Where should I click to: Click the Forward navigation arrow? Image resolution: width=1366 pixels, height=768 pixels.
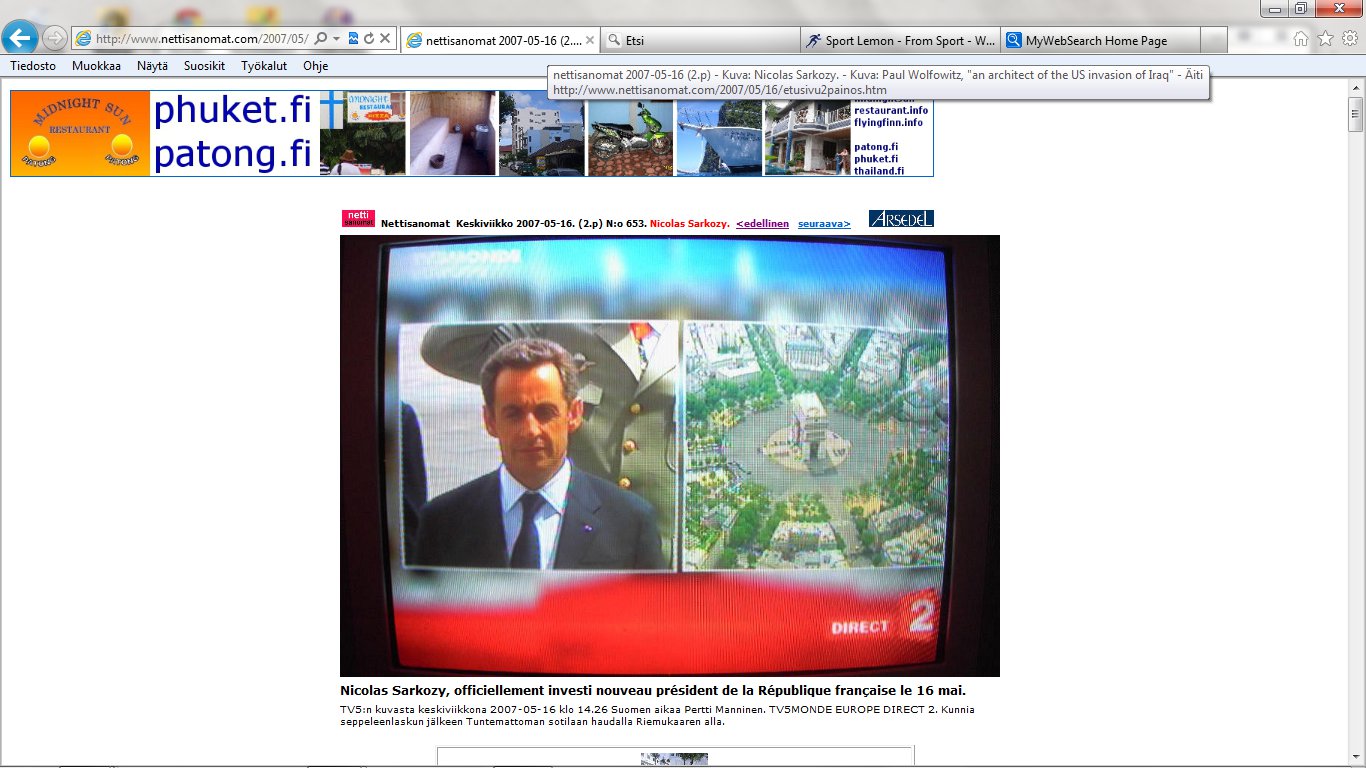coord(55,39)
